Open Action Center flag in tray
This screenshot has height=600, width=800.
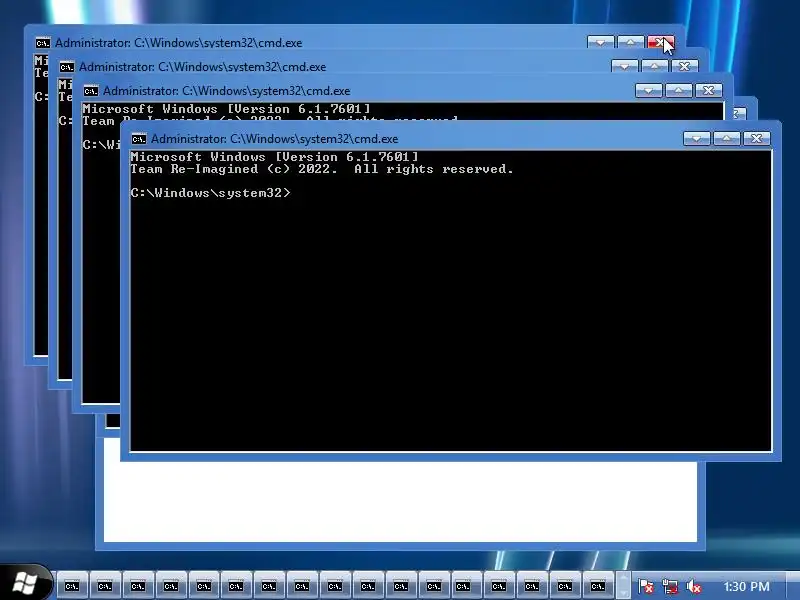(x=645, y=586)
